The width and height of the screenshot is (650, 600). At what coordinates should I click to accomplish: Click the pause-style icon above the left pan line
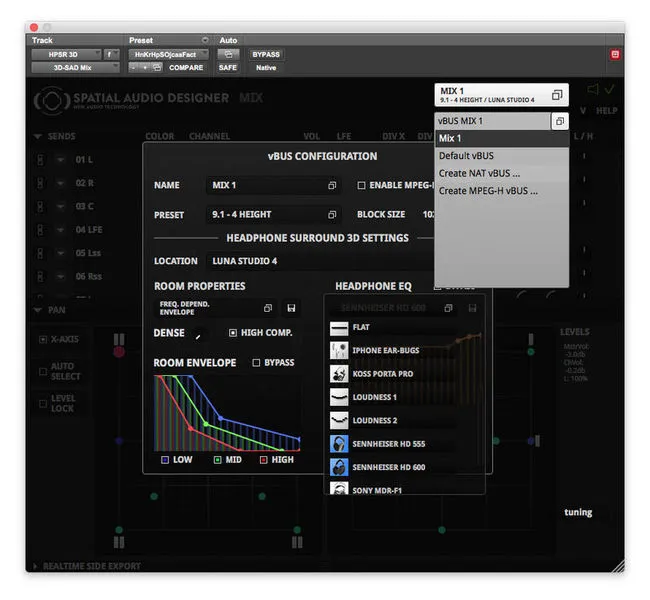[119, 339]
